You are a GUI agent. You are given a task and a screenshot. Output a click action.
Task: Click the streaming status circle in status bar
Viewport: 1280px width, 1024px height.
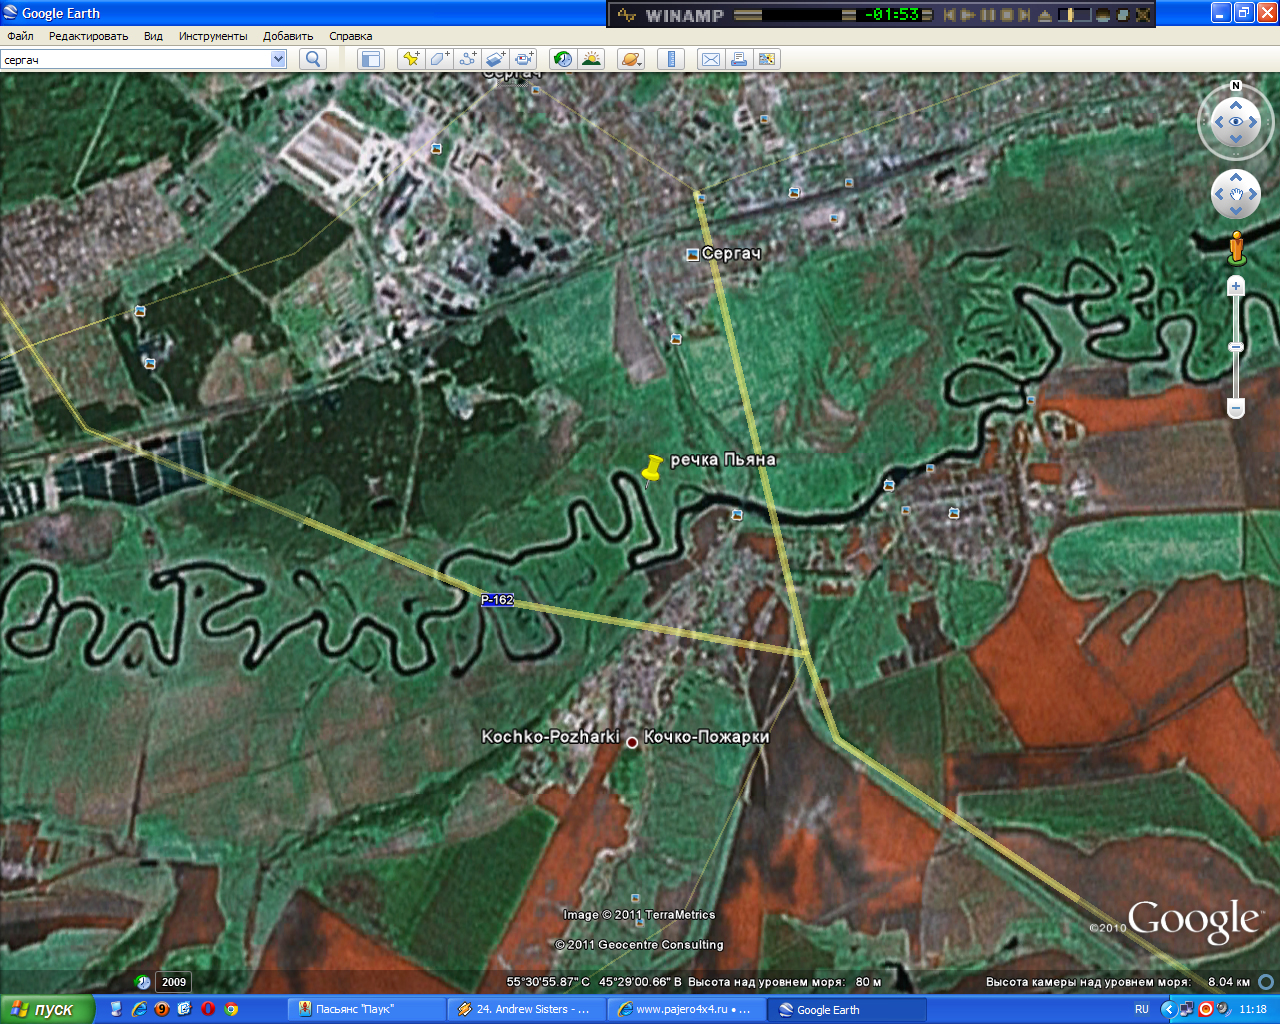(x=1265, y=982)
